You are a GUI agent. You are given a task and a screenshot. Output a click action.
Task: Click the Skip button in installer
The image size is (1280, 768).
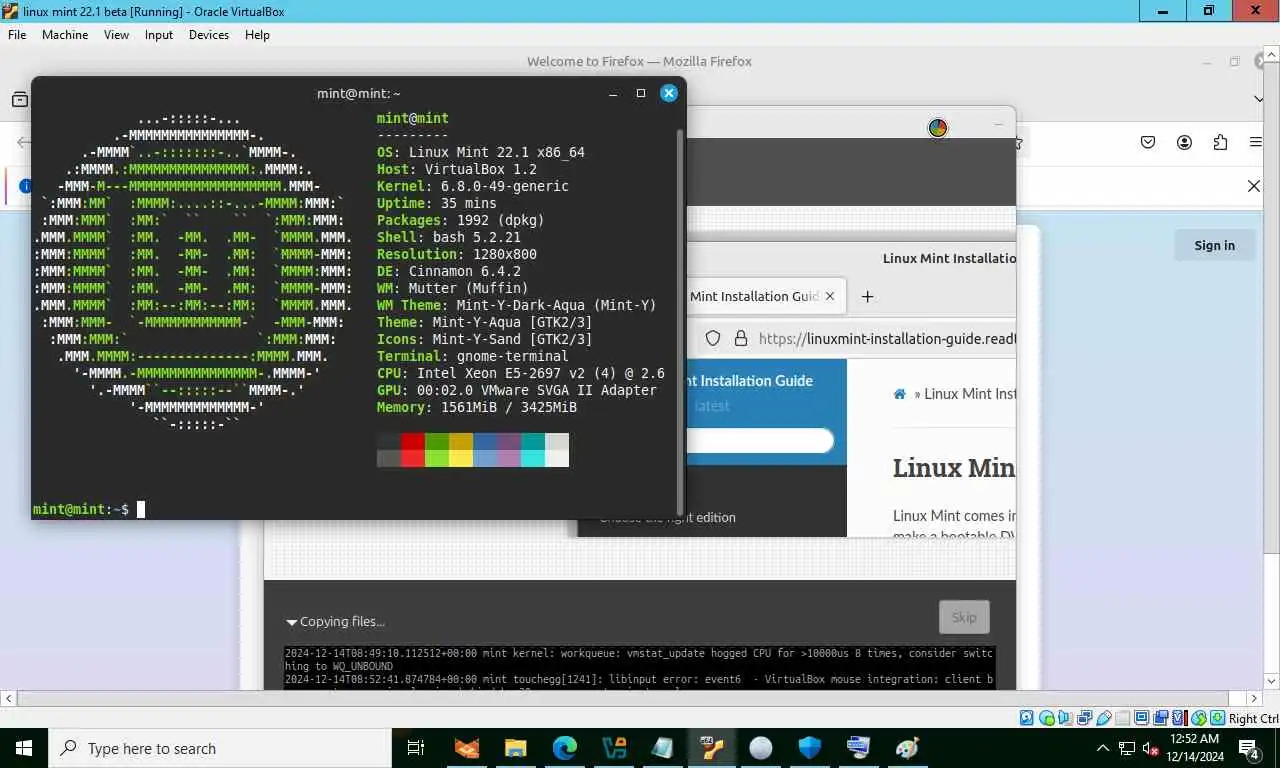point(964,617)
